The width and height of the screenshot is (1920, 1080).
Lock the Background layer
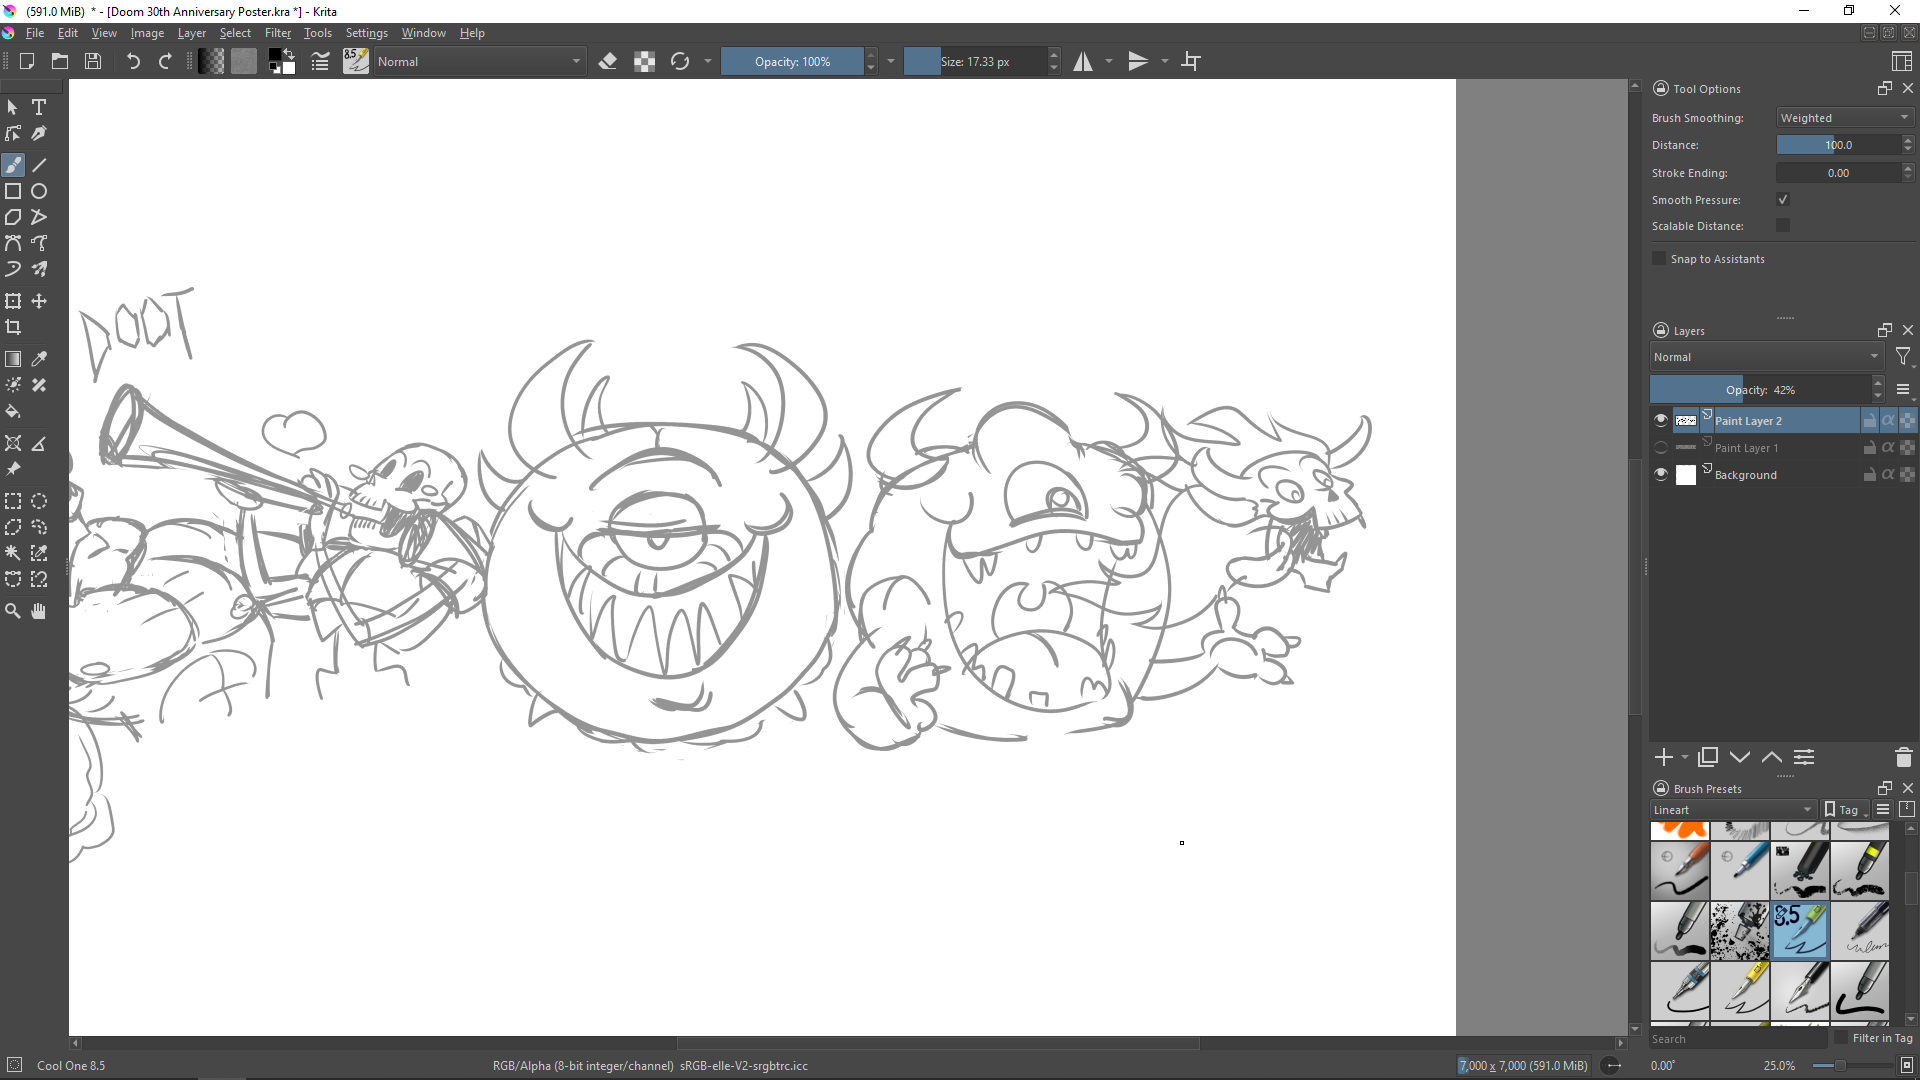[x=1869, y=475]
